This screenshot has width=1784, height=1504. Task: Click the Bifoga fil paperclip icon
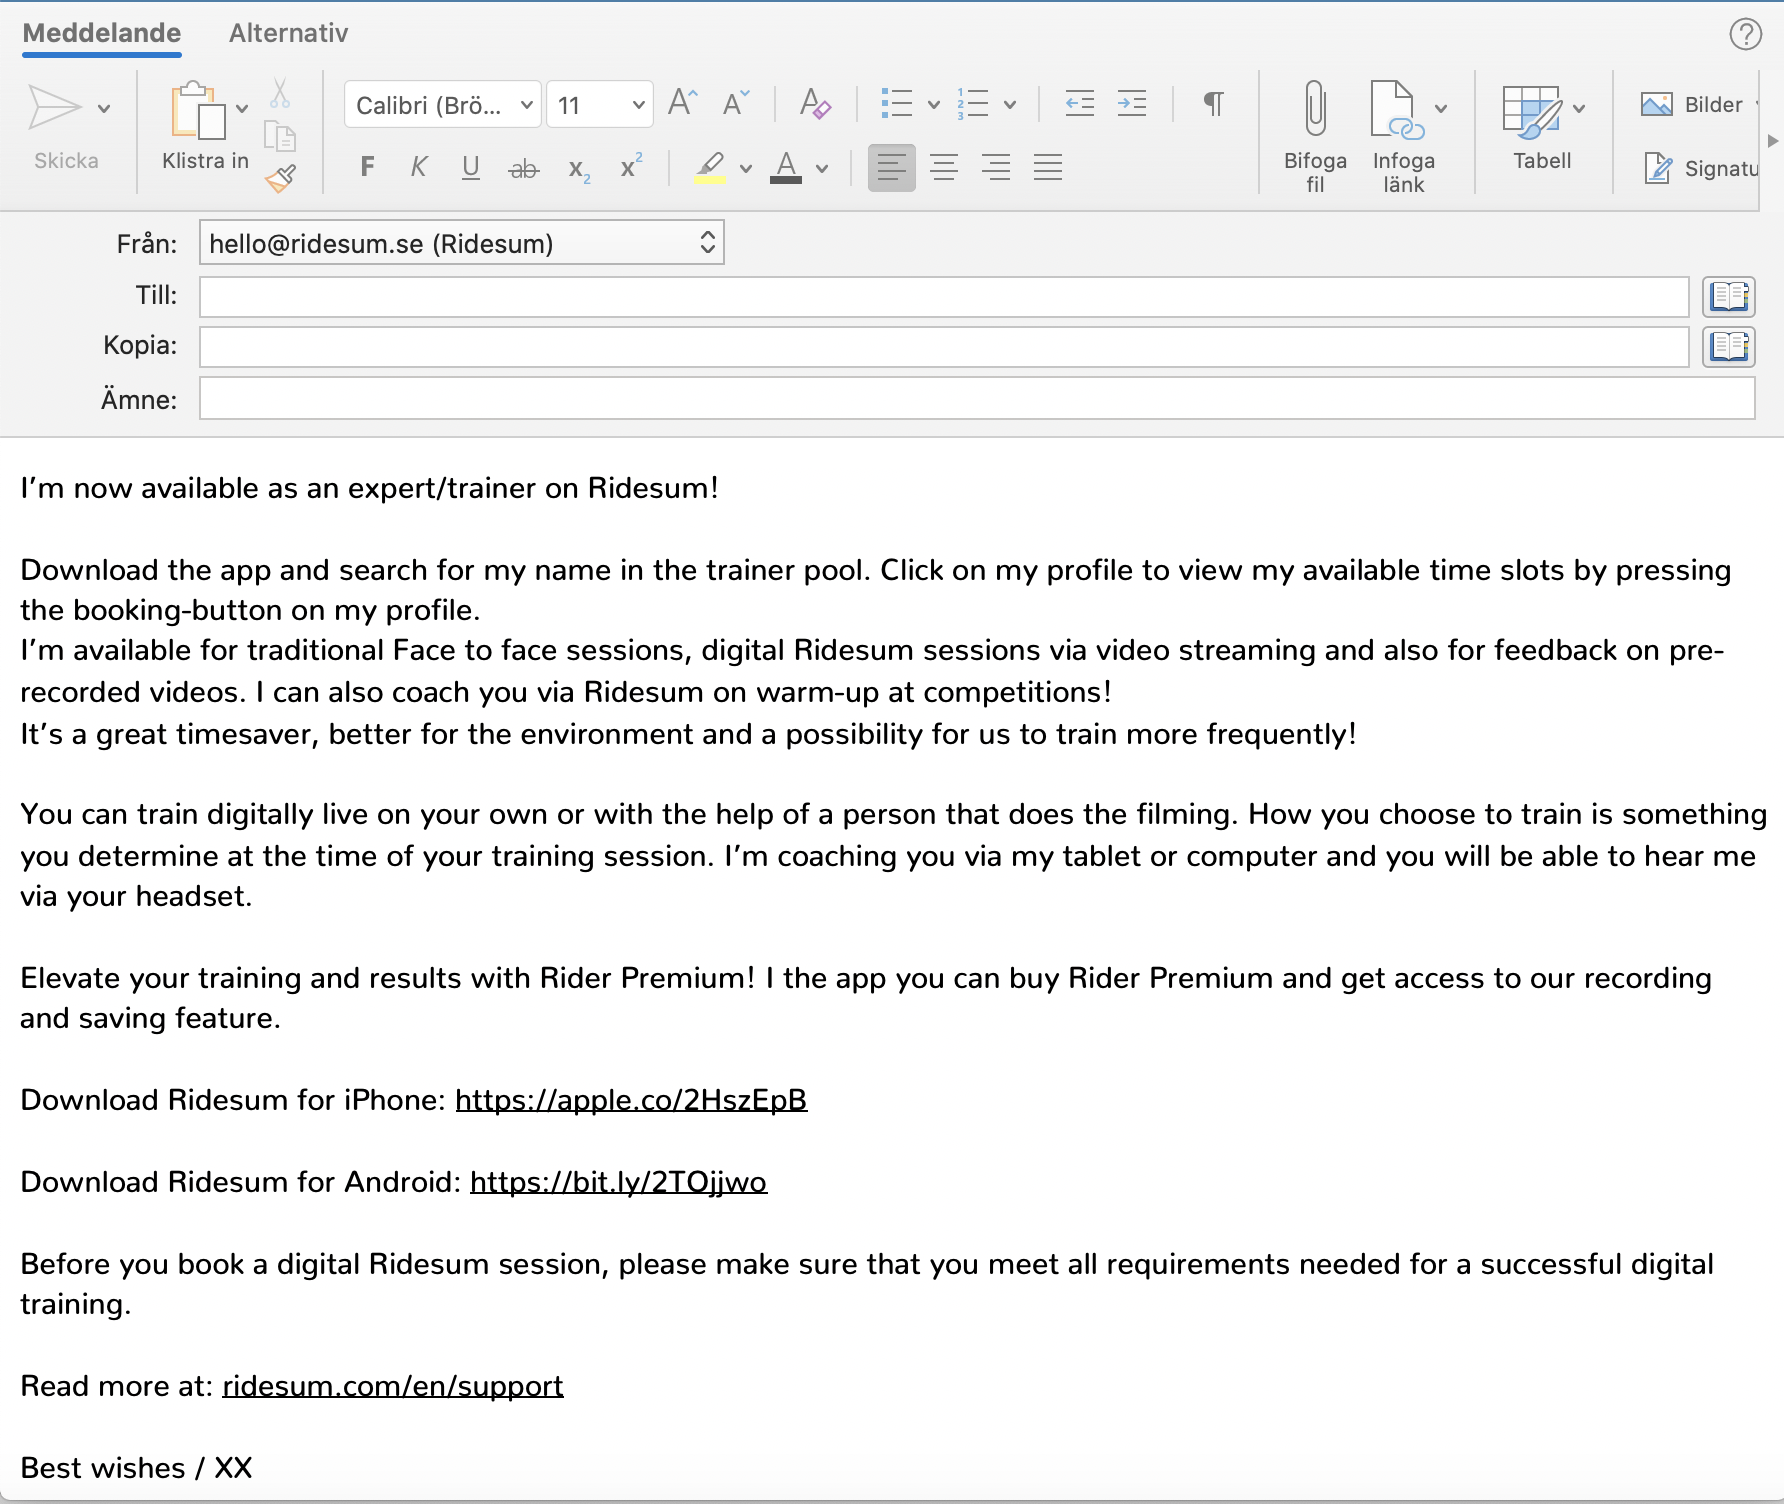1315,108
